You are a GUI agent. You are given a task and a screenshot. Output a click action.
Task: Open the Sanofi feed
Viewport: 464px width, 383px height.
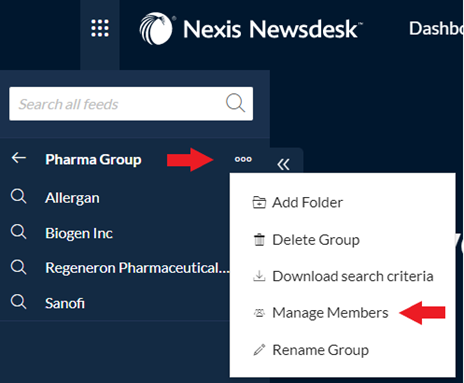coord(65,303)
